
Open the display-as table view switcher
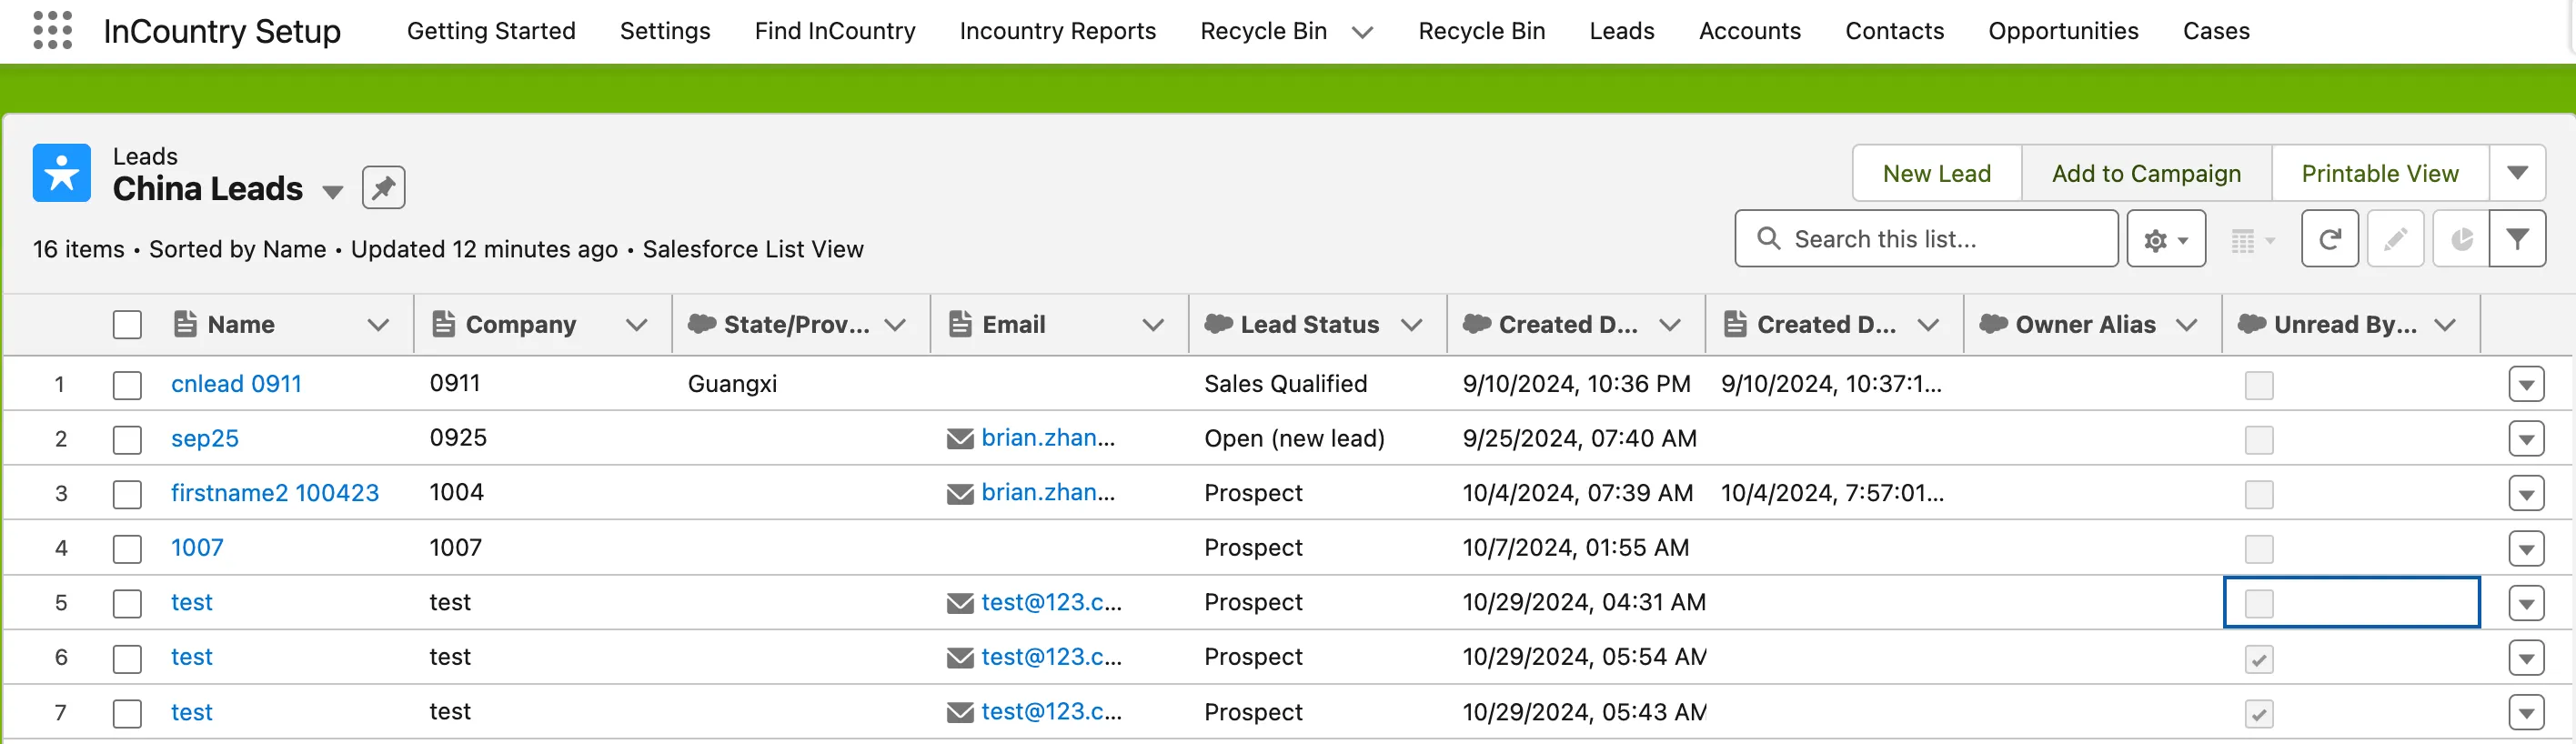2252,240
